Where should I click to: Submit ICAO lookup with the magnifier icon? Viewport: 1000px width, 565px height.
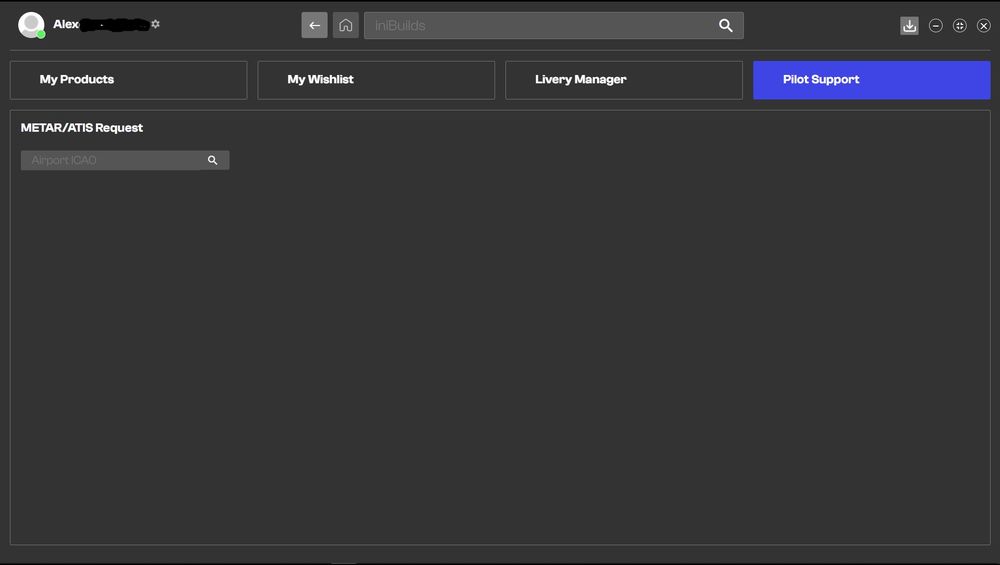tap(213, 160)
